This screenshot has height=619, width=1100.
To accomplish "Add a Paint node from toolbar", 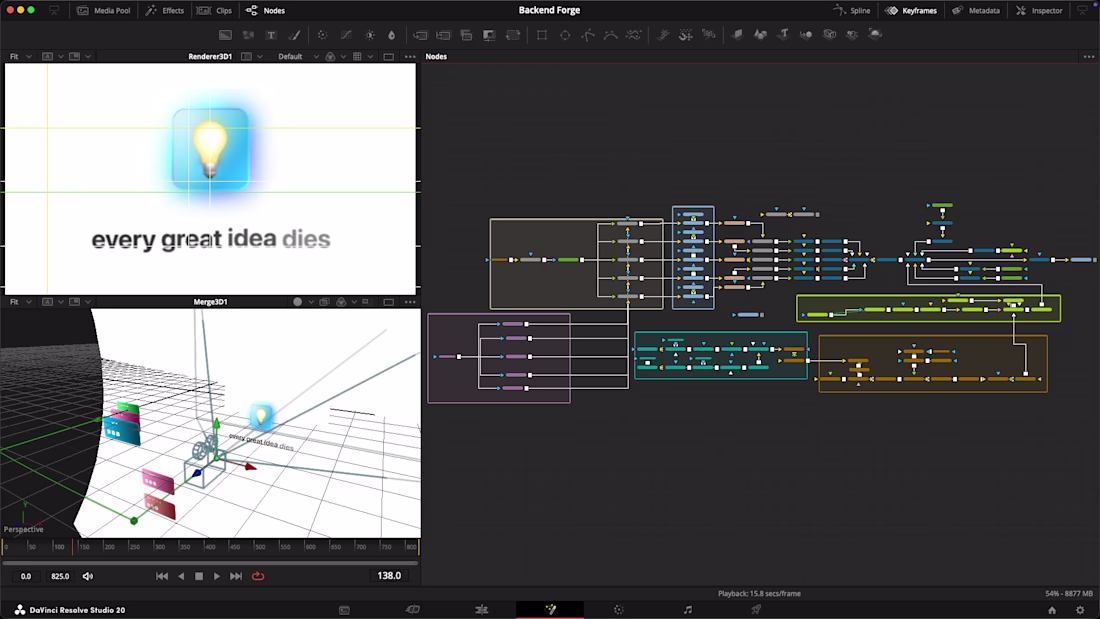I will tap(295, 34).
